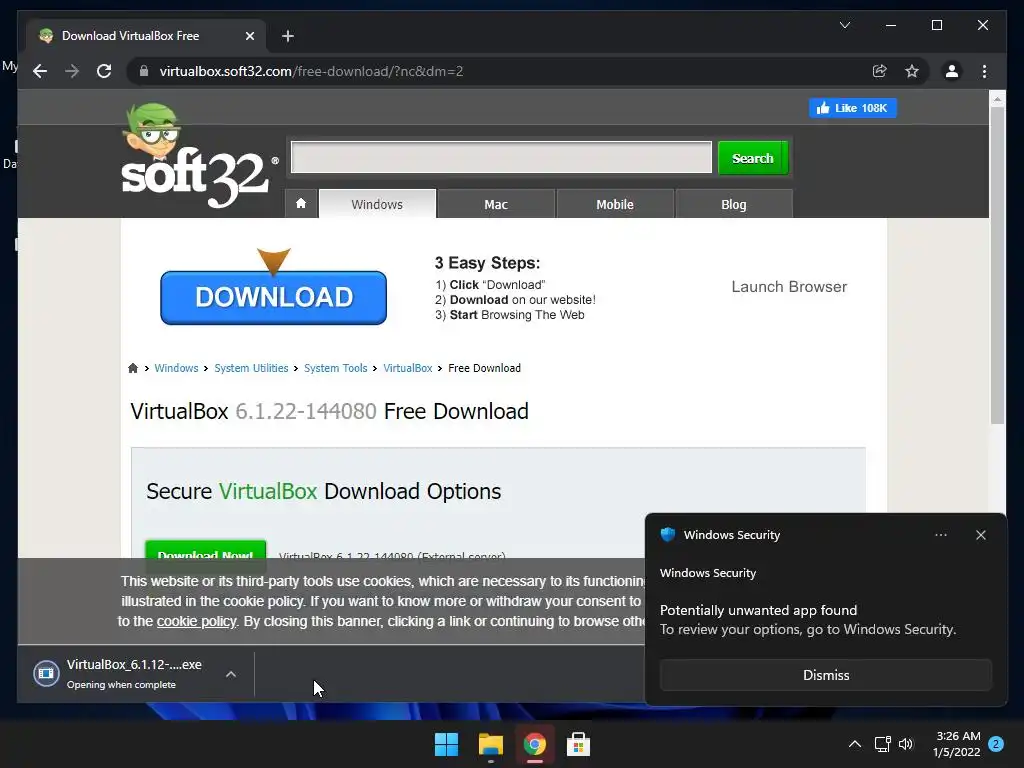This screenshot has height=768, width=1024.
Task: Select the Mobile navigation tab
Action: (615, 204)
